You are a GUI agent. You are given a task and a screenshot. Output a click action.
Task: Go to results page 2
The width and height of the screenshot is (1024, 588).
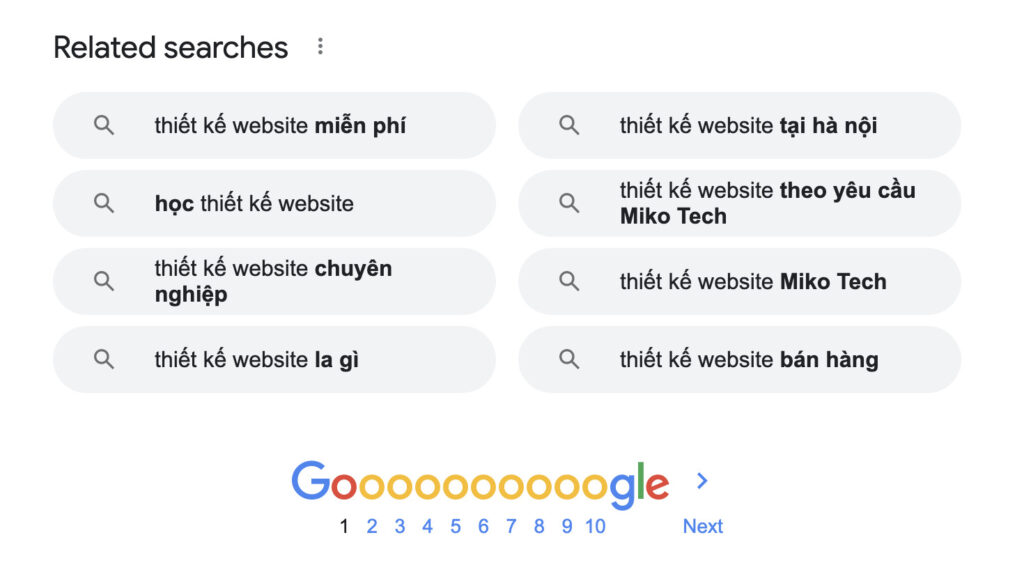(372, 527)
